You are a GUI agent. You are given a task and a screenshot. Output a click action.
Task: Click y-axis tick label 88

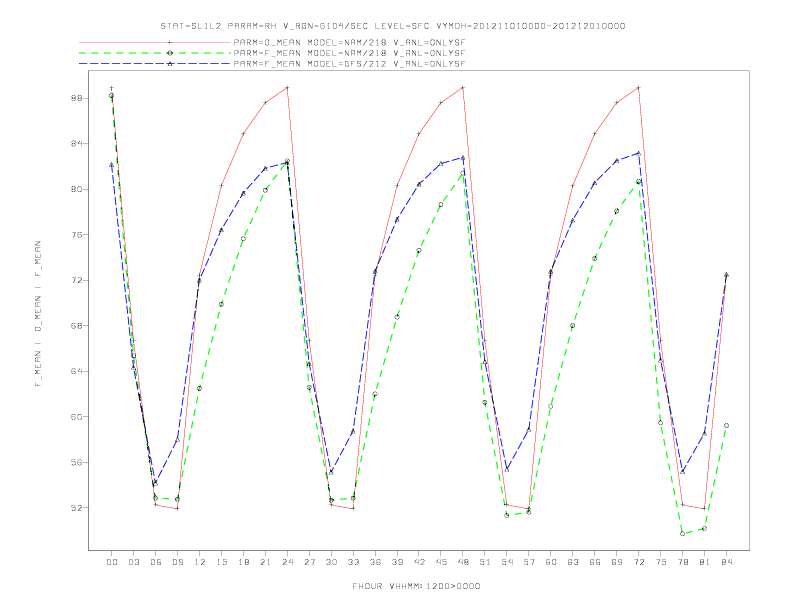point(76,98)
